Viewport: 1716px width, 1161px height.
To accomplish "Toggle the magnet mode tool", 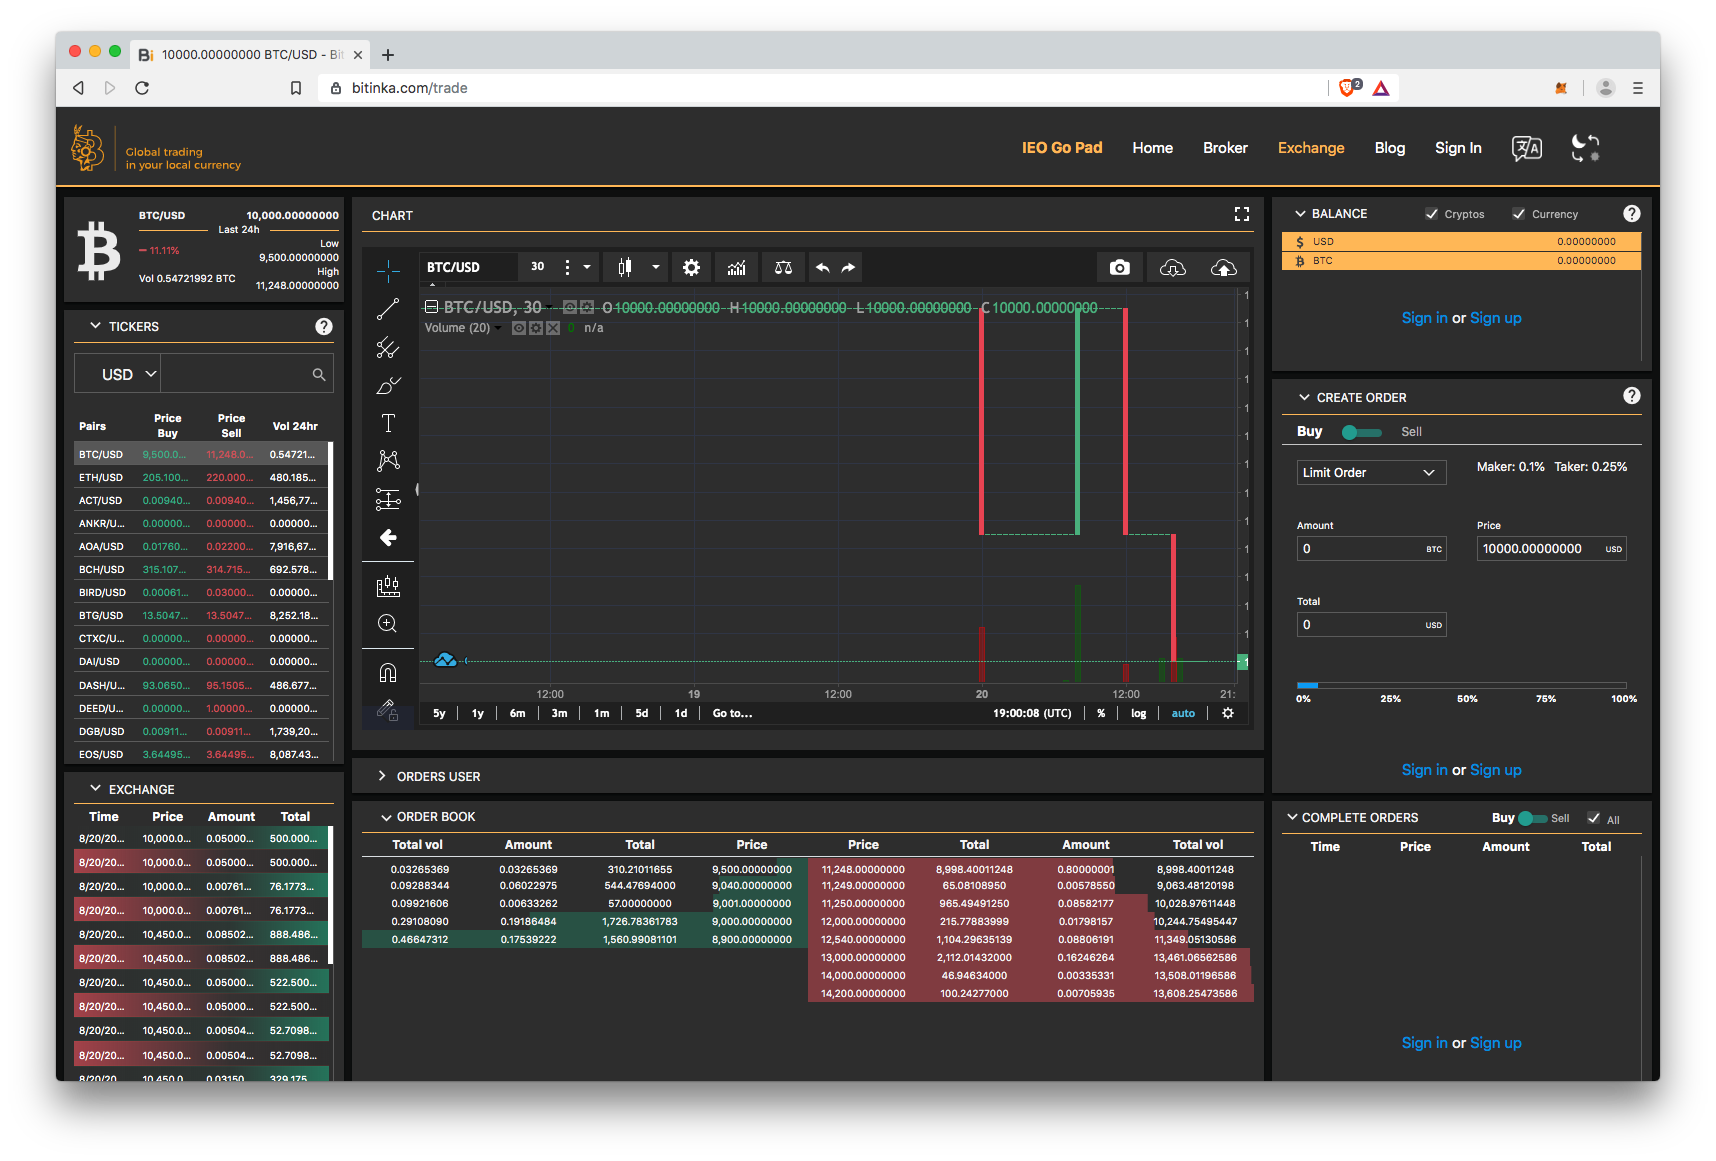I will (388, 672).
